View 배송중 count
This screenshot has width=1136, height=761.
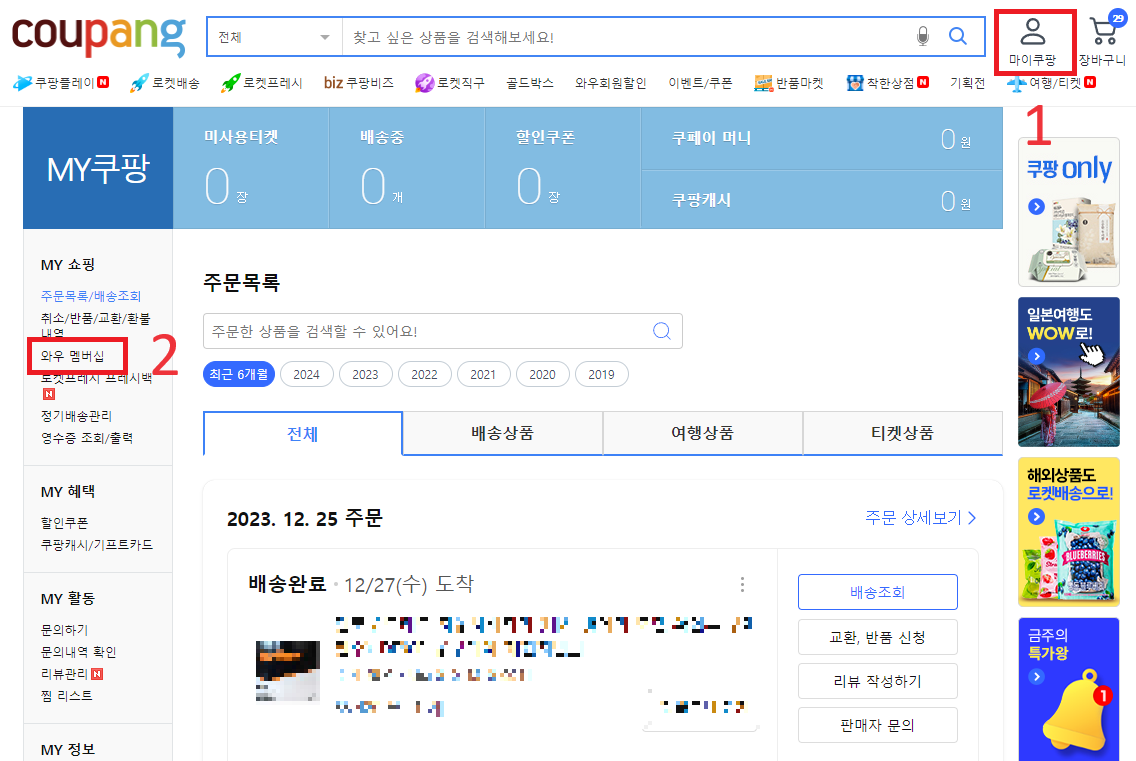tap(406, 168)
